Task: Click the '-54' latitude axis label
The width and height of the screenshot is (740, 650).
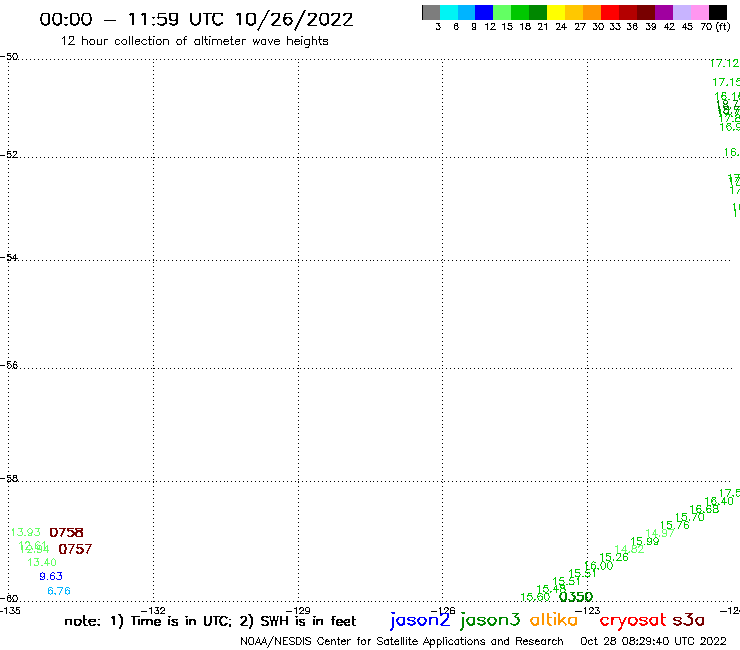Action: pyautogui.click(x=9, y=258)
